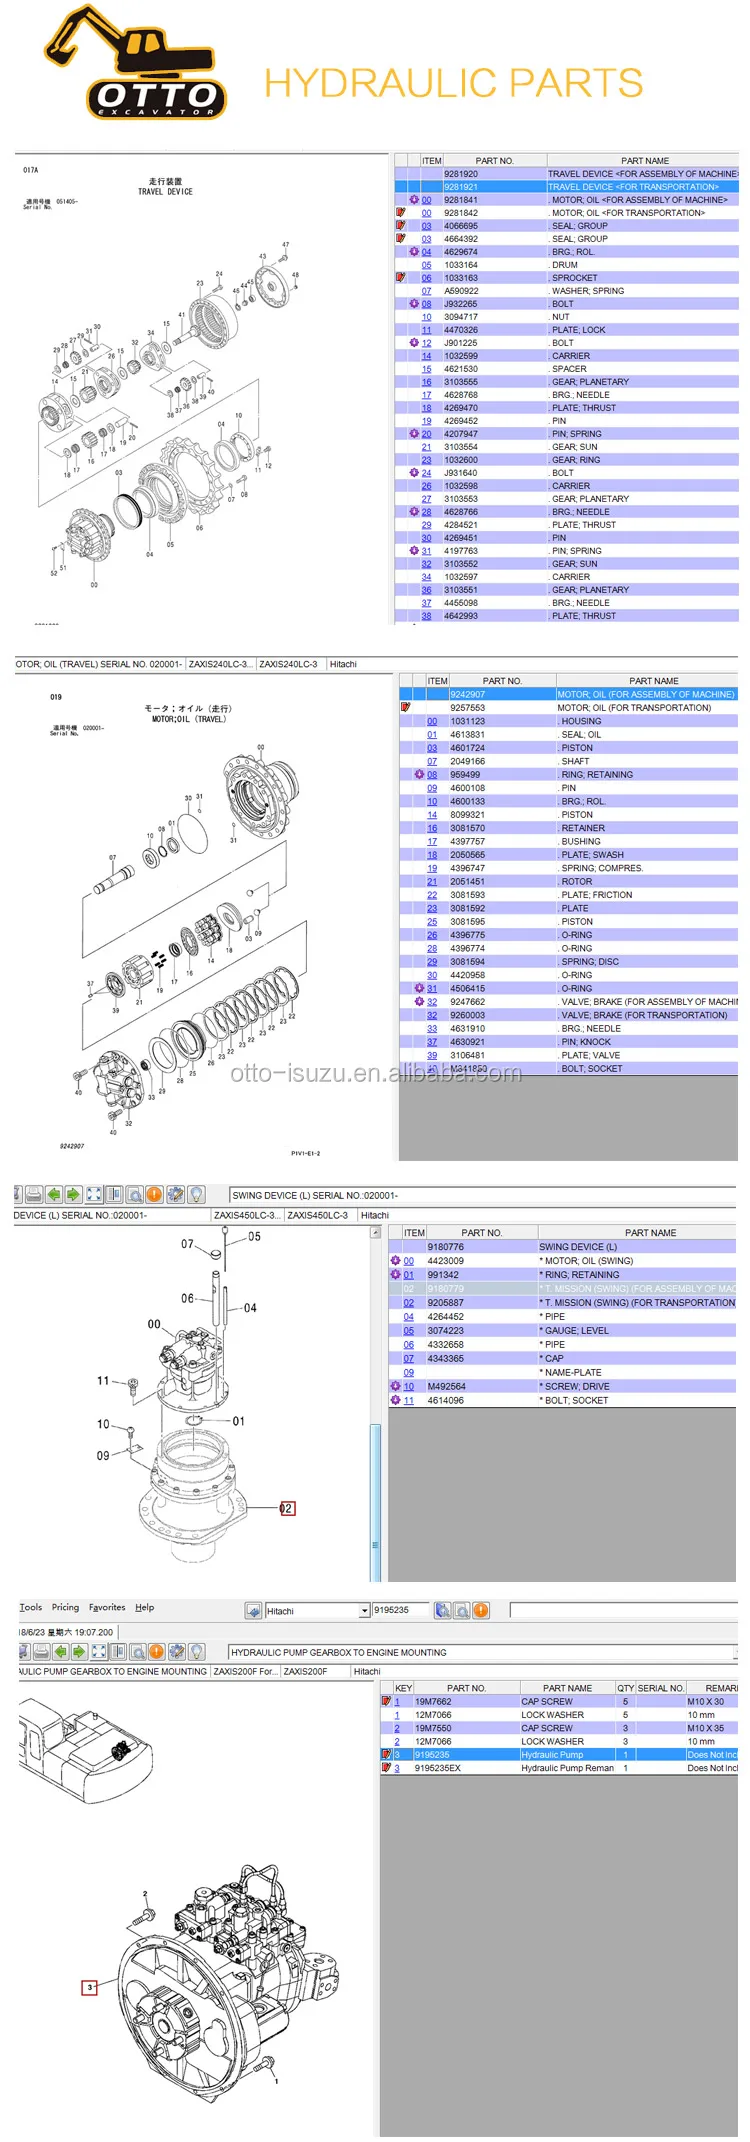Click red flag icon beside SPROCKET row
The width and height of the screenshot is (750, 2142).
click(x=401, y=278)
